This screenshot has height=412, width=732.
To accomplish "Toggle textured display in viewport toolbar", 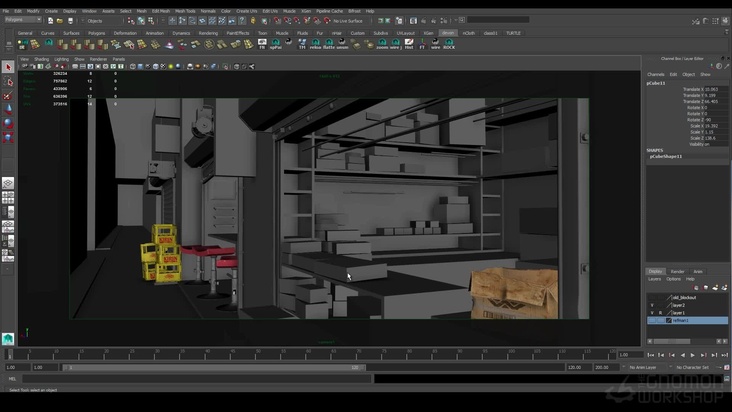I will (163, 67).
